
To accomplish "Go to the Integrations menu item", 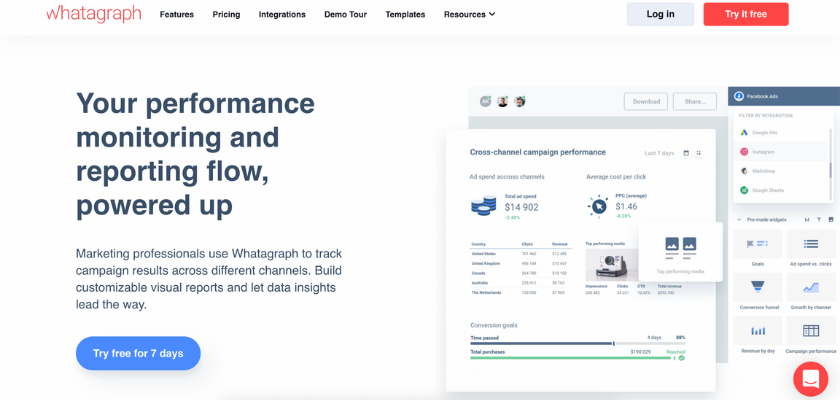I will point(282,14).
